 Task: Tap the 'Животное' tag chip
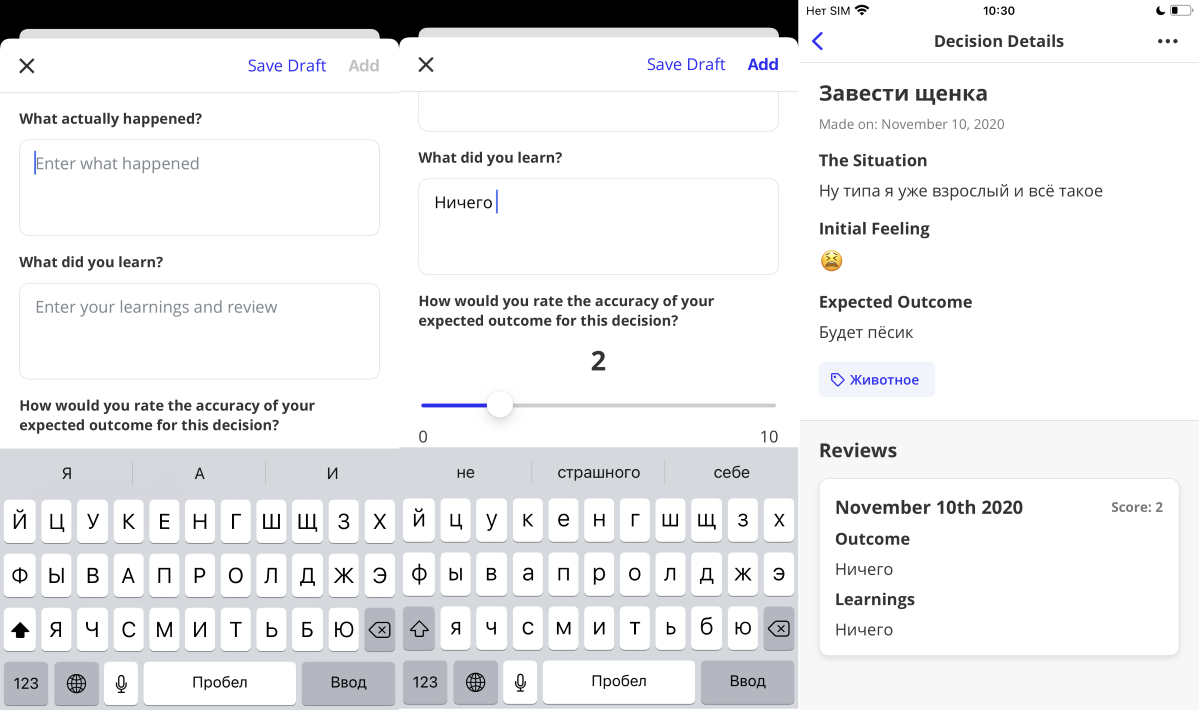[x=877, y=380]
